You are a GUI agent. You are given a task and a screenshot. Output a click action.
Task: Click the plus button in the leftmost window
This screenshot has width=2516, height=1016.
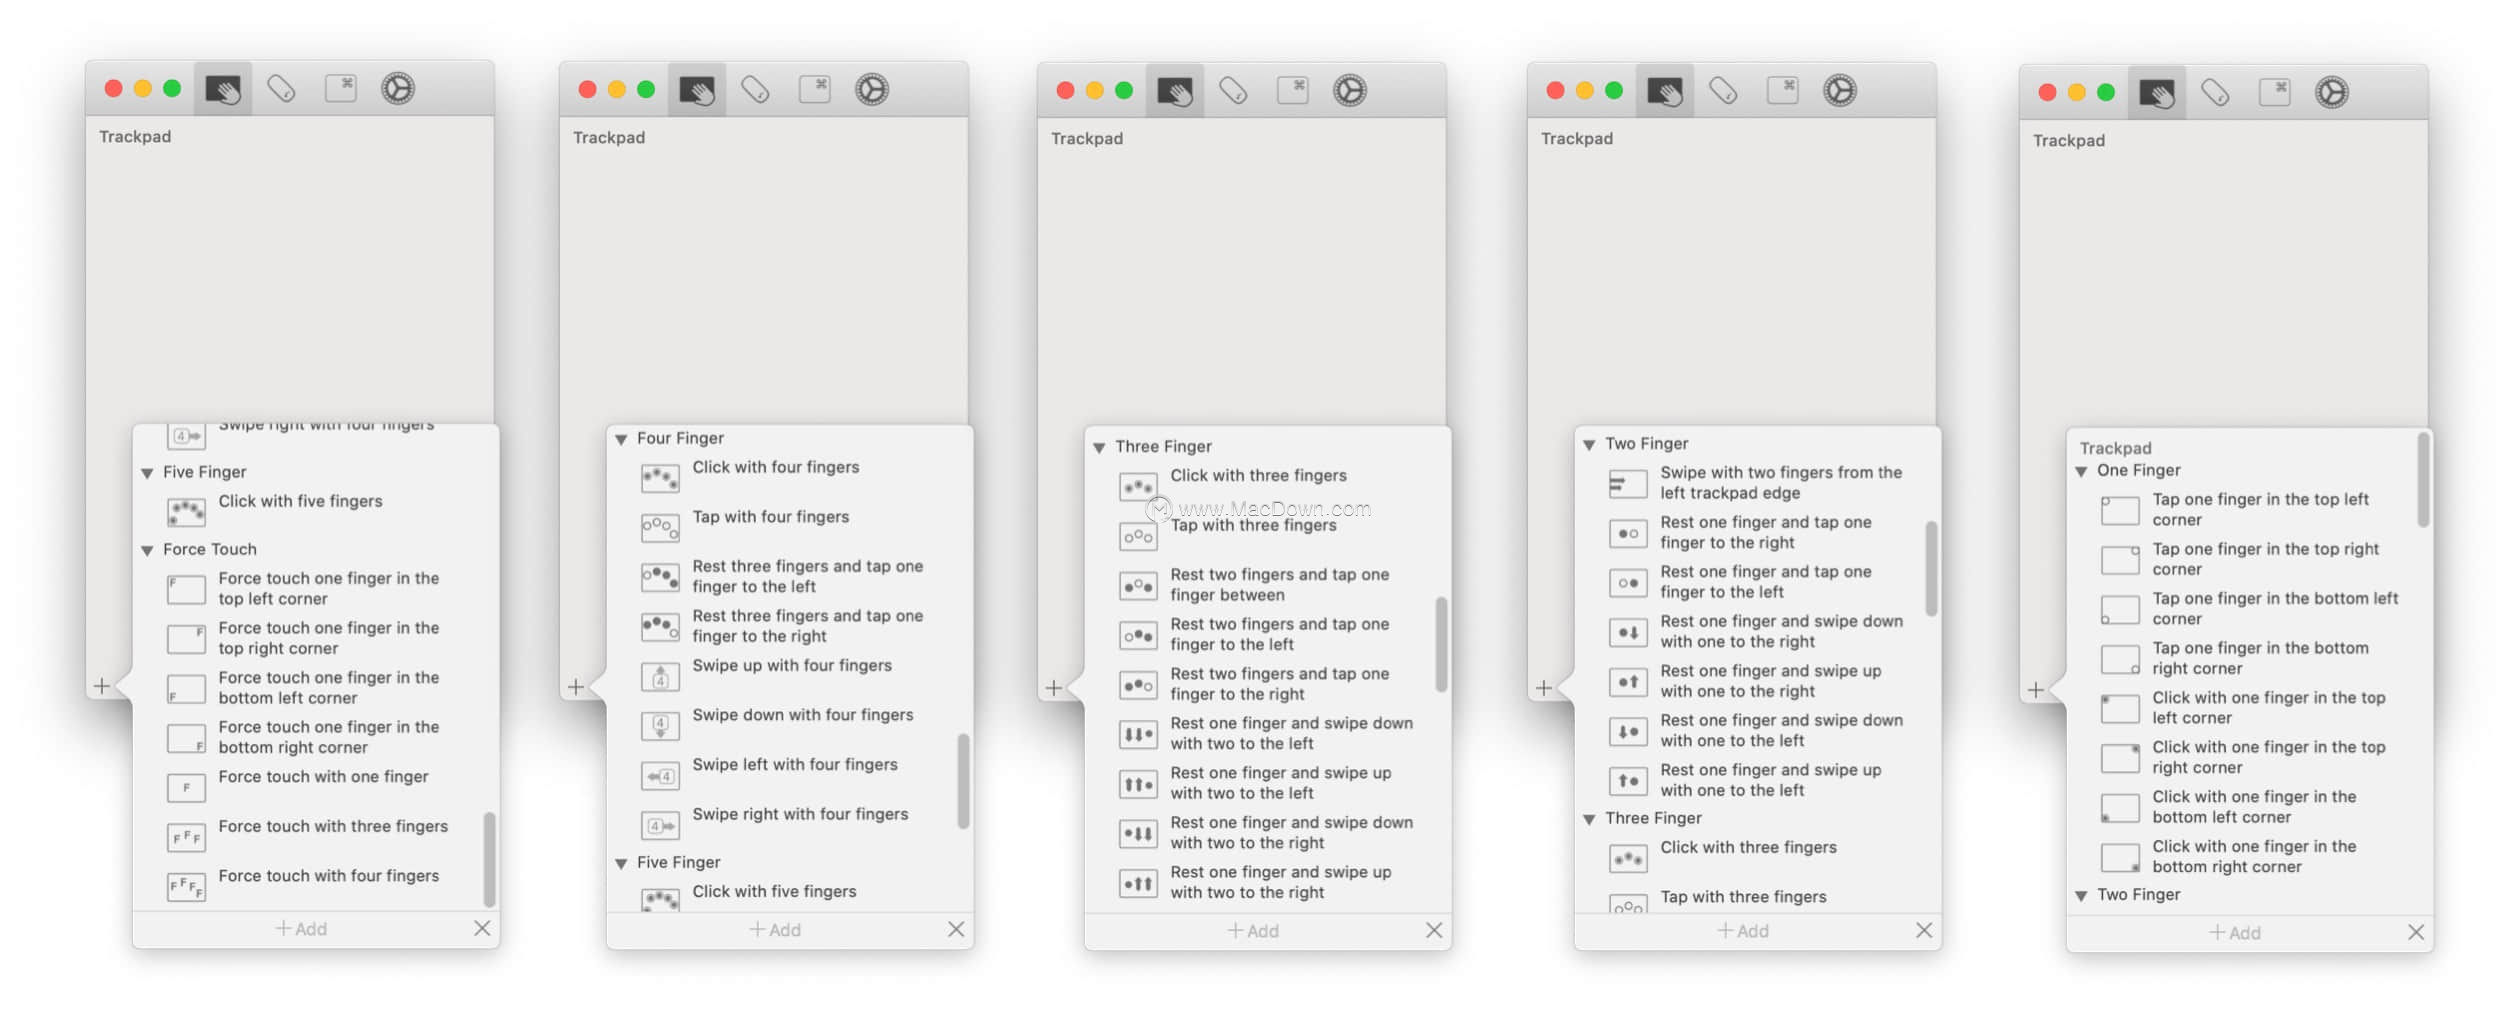(102, 686)
